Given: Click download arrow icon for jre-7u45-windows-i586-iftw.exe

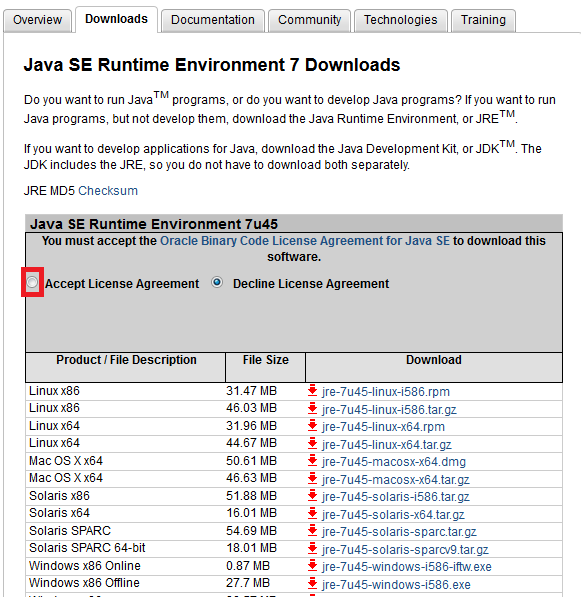Looking at the screenshot, I should pos(312,565).
